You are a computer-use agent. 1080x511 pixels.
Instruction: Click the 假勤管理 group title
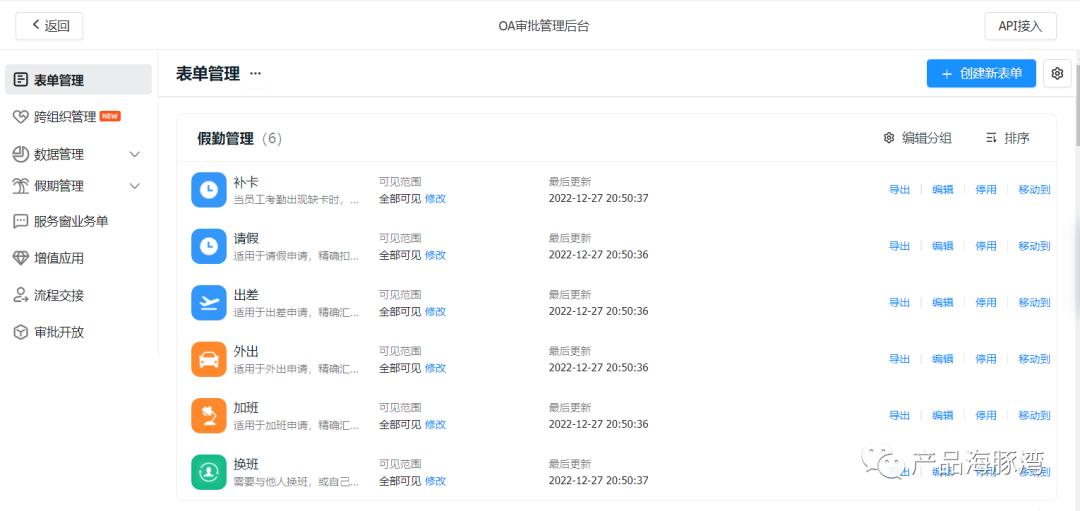click(225, 138)
